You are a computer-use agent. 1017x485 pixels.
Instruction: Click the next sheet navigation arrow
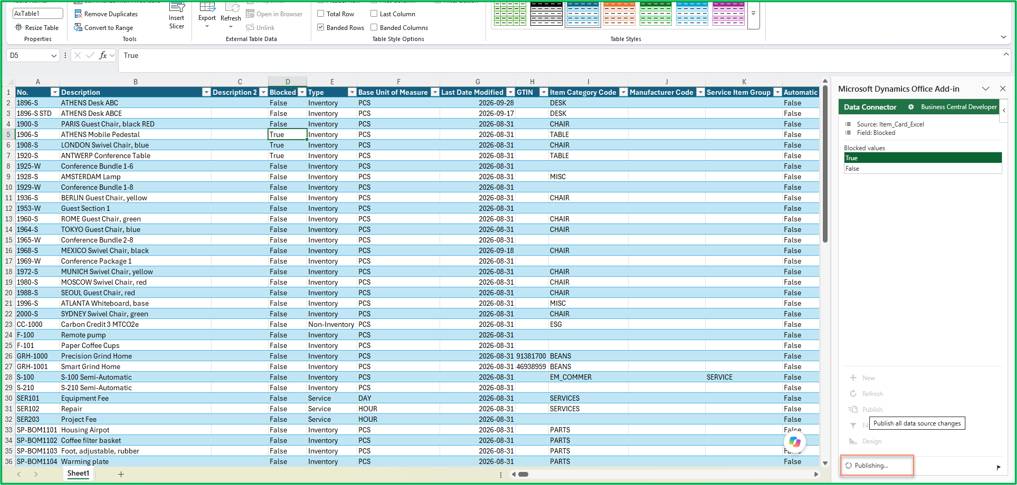pyautogui.click(x=36, y=474)
